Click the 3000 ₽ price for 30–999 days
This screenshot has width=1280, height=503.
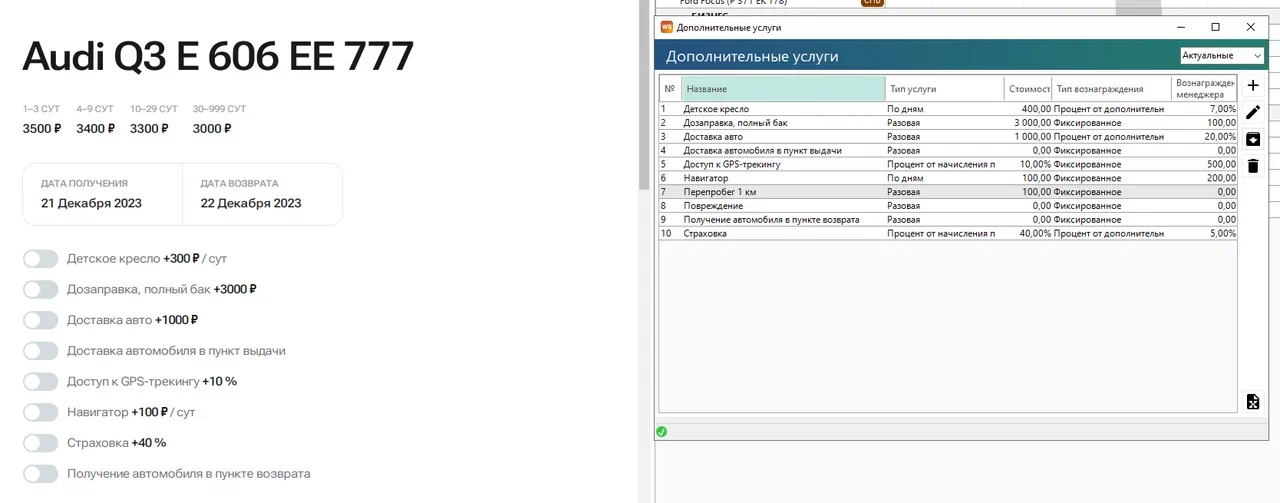(212, 129)
